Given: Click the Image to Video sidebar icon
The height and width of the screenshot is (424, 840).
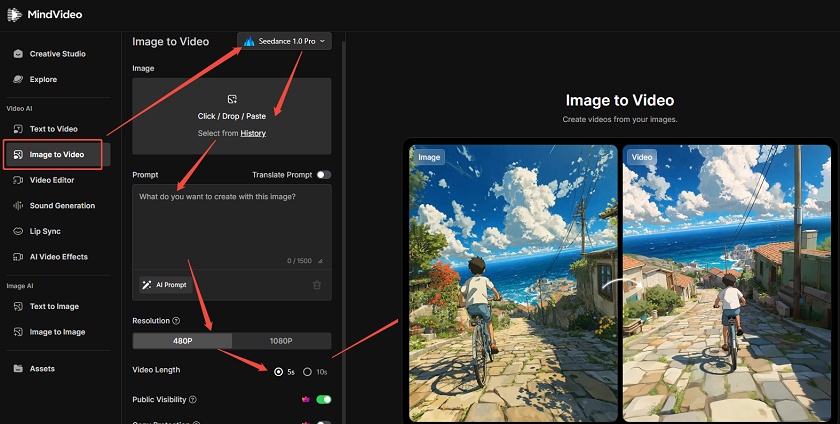Looking at the screenshot, I should 18,154.
